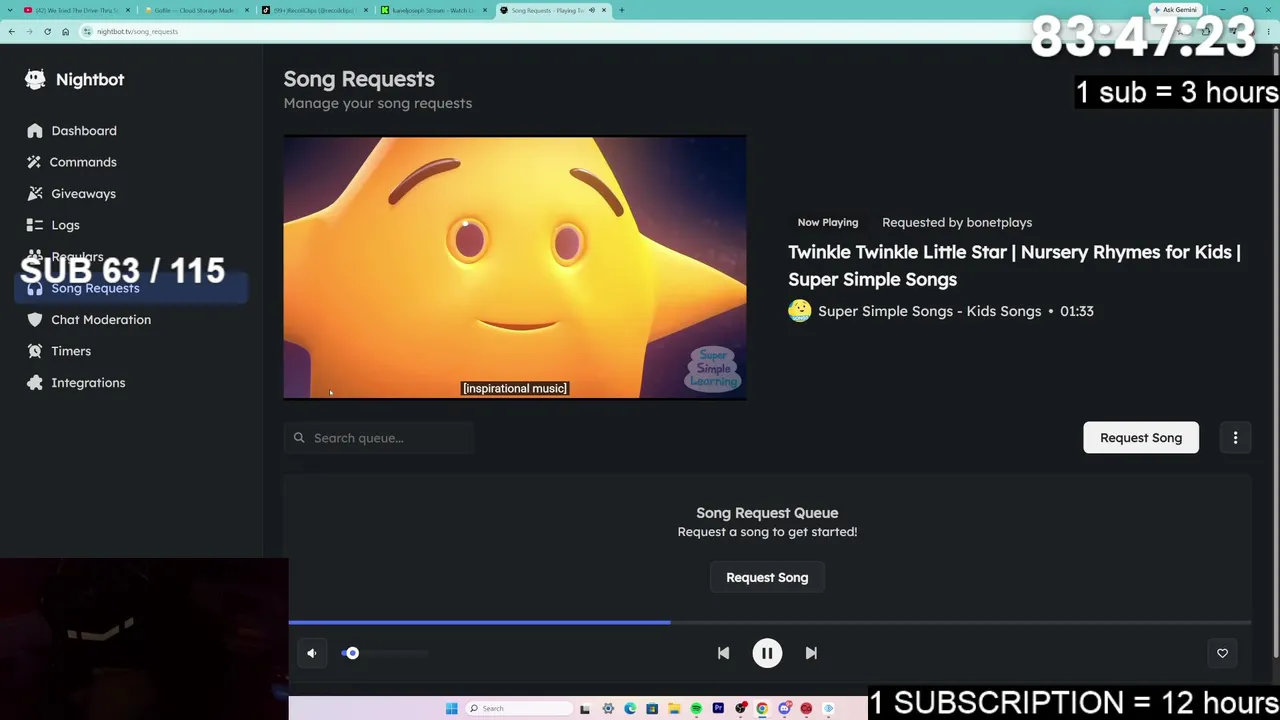Select Song Requests in the sidebar
The image size is (1280, 720).
(x=131, y=288)
